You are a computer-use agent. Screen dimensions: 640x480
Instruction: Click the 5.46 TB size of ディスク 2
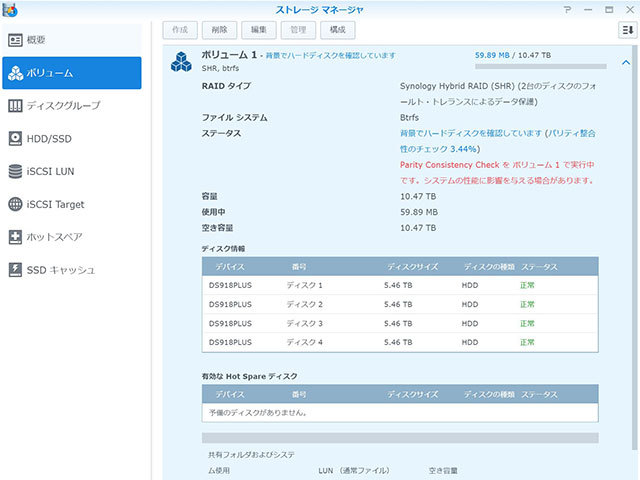point(398,304)
